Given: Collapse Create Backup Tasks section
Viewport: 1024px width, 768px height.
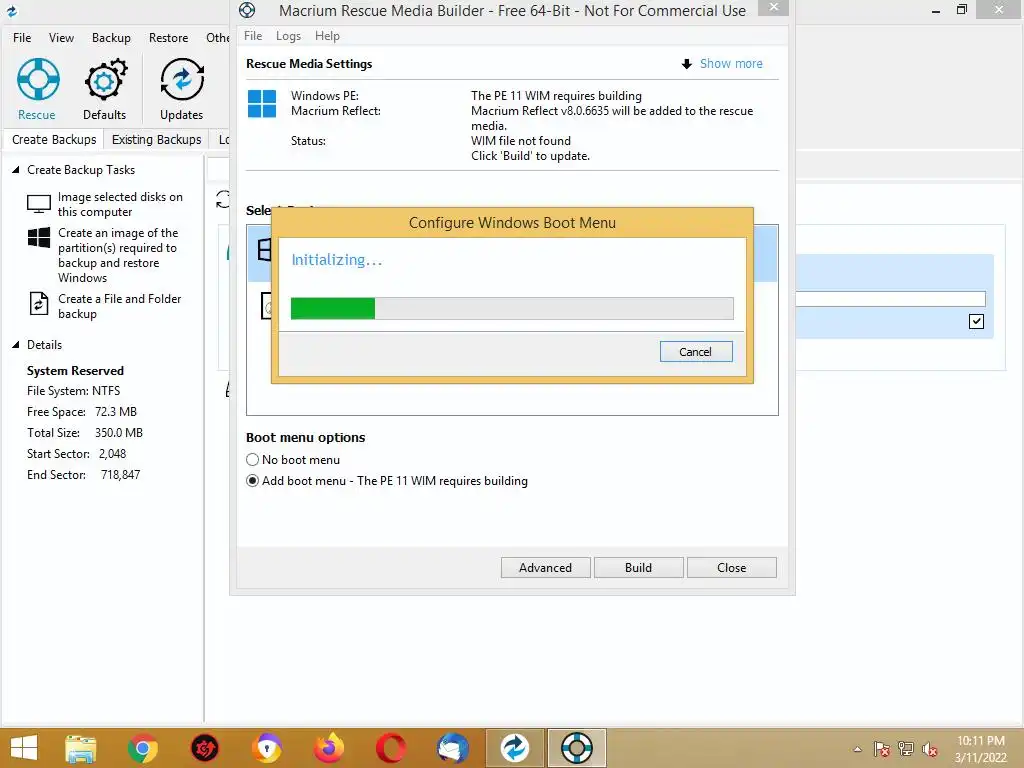Looking at the screenshot, I should point(16,170).
